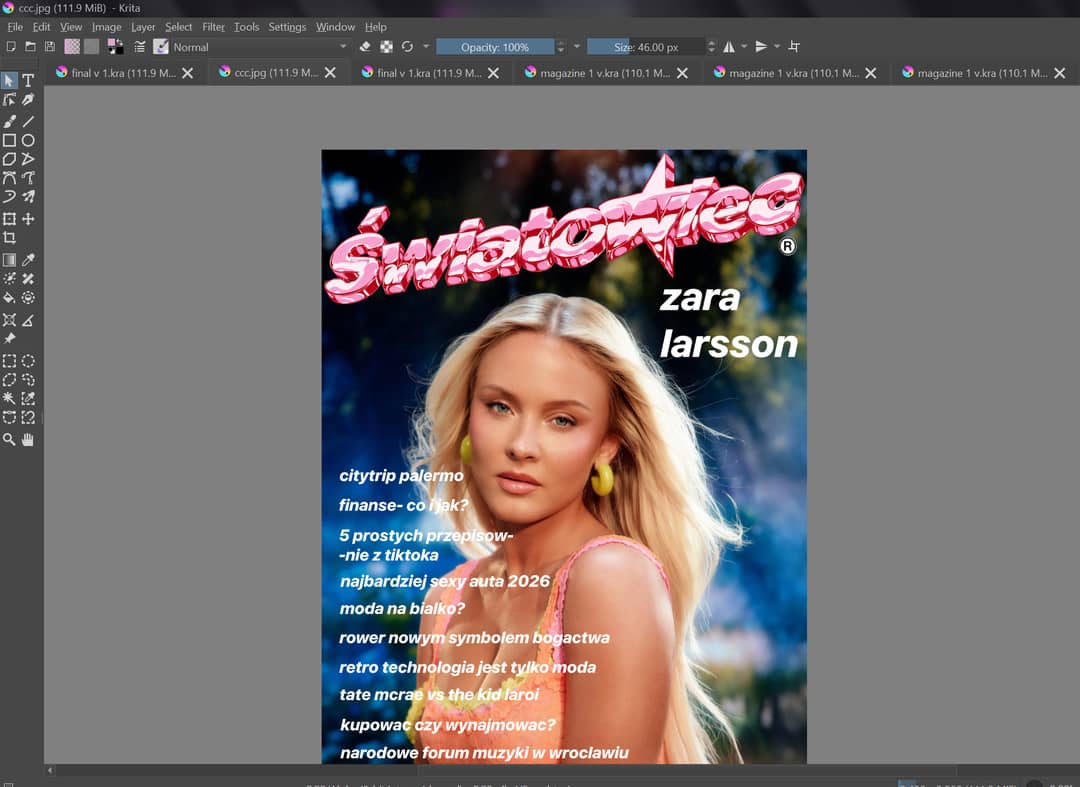The height and width of the screenshot is (787, 1080).
Task: Select the Crop tool
Action: tap(9, 238)
